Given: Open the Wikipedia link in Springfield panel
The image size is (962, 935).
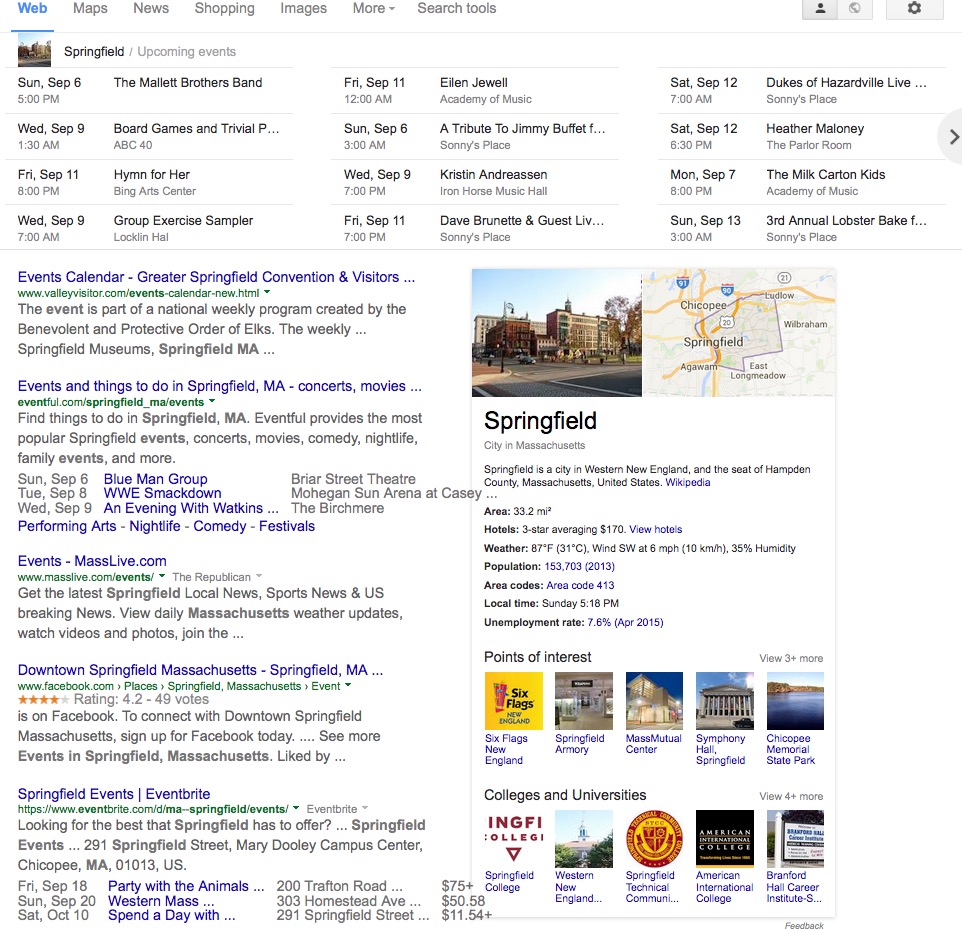Looking at the screenshot, I should pos(688,482).
